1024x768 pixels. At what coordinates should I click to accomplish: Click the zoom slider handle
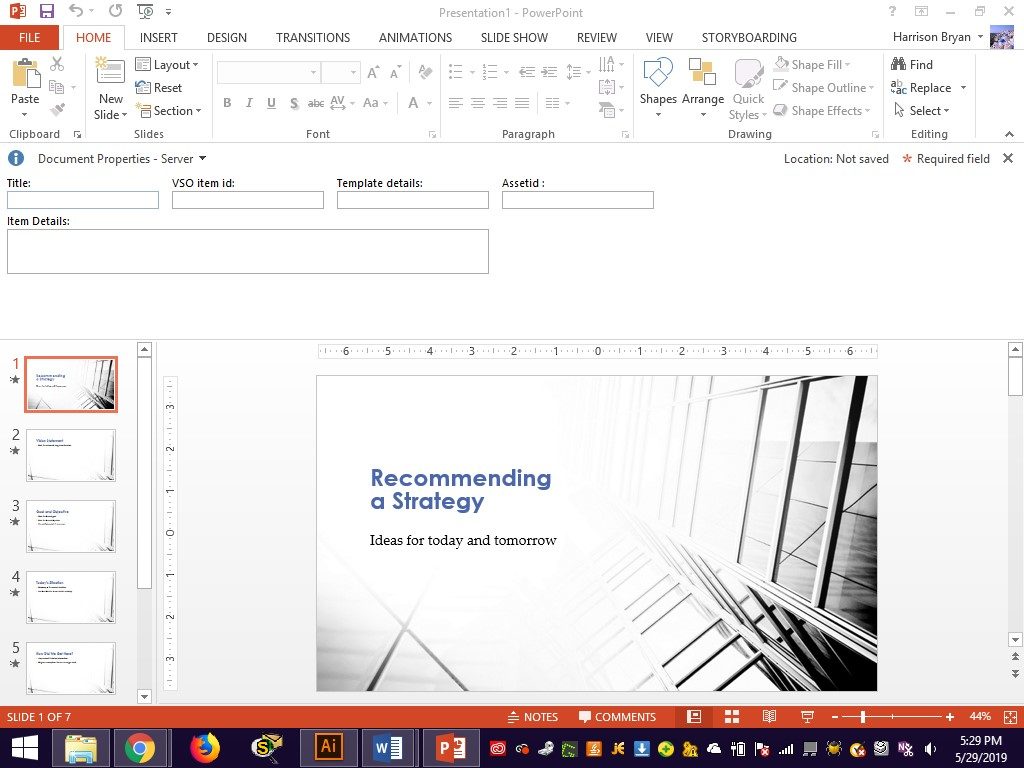tap(862, 717)
